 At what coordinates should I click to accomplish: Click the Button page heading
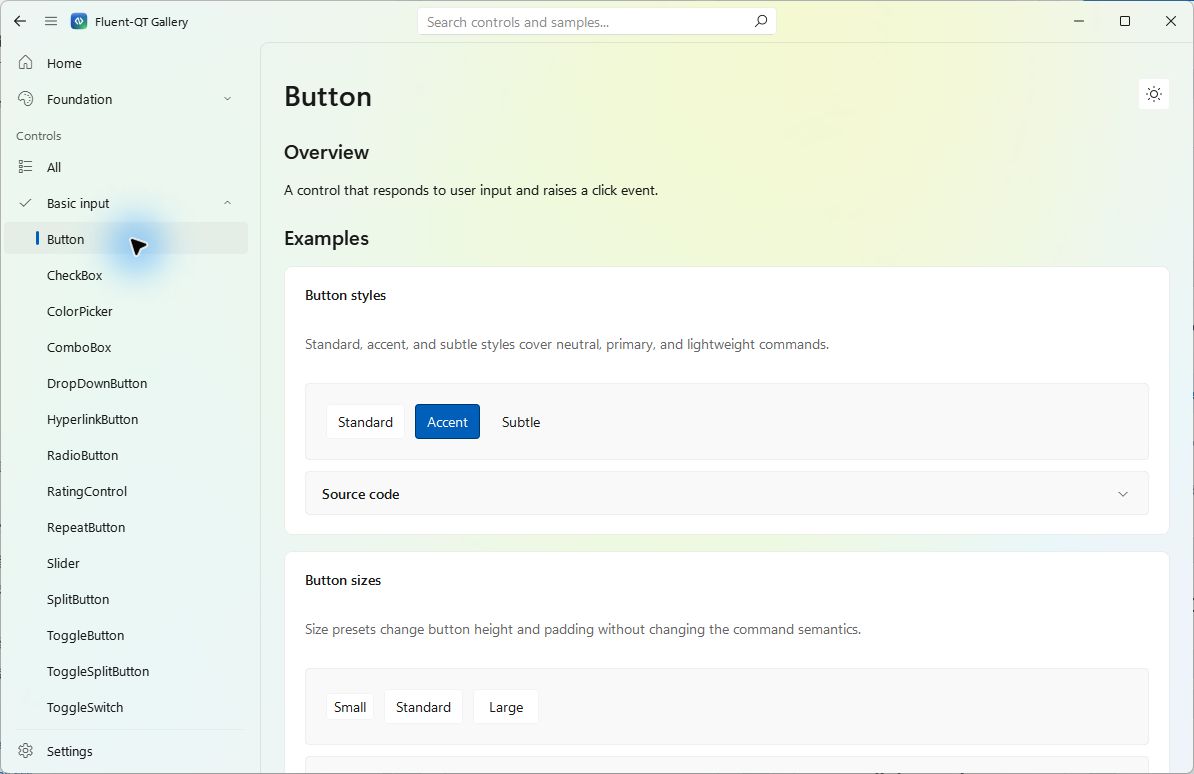328,97
